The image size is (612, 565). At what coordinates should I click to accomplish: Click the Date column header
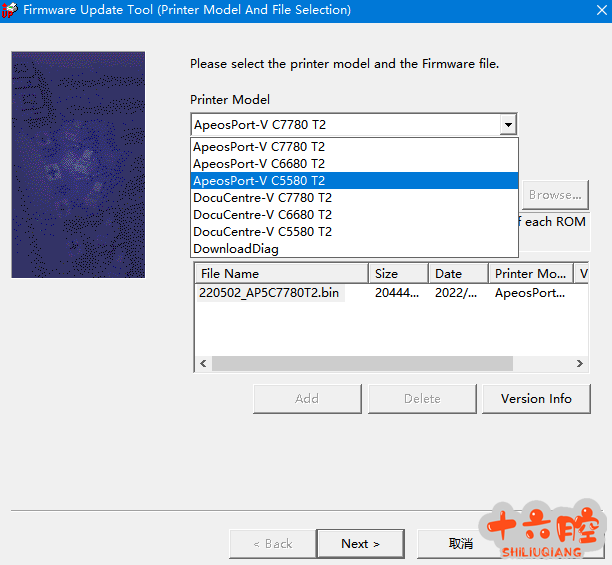(x=457, y=274)
